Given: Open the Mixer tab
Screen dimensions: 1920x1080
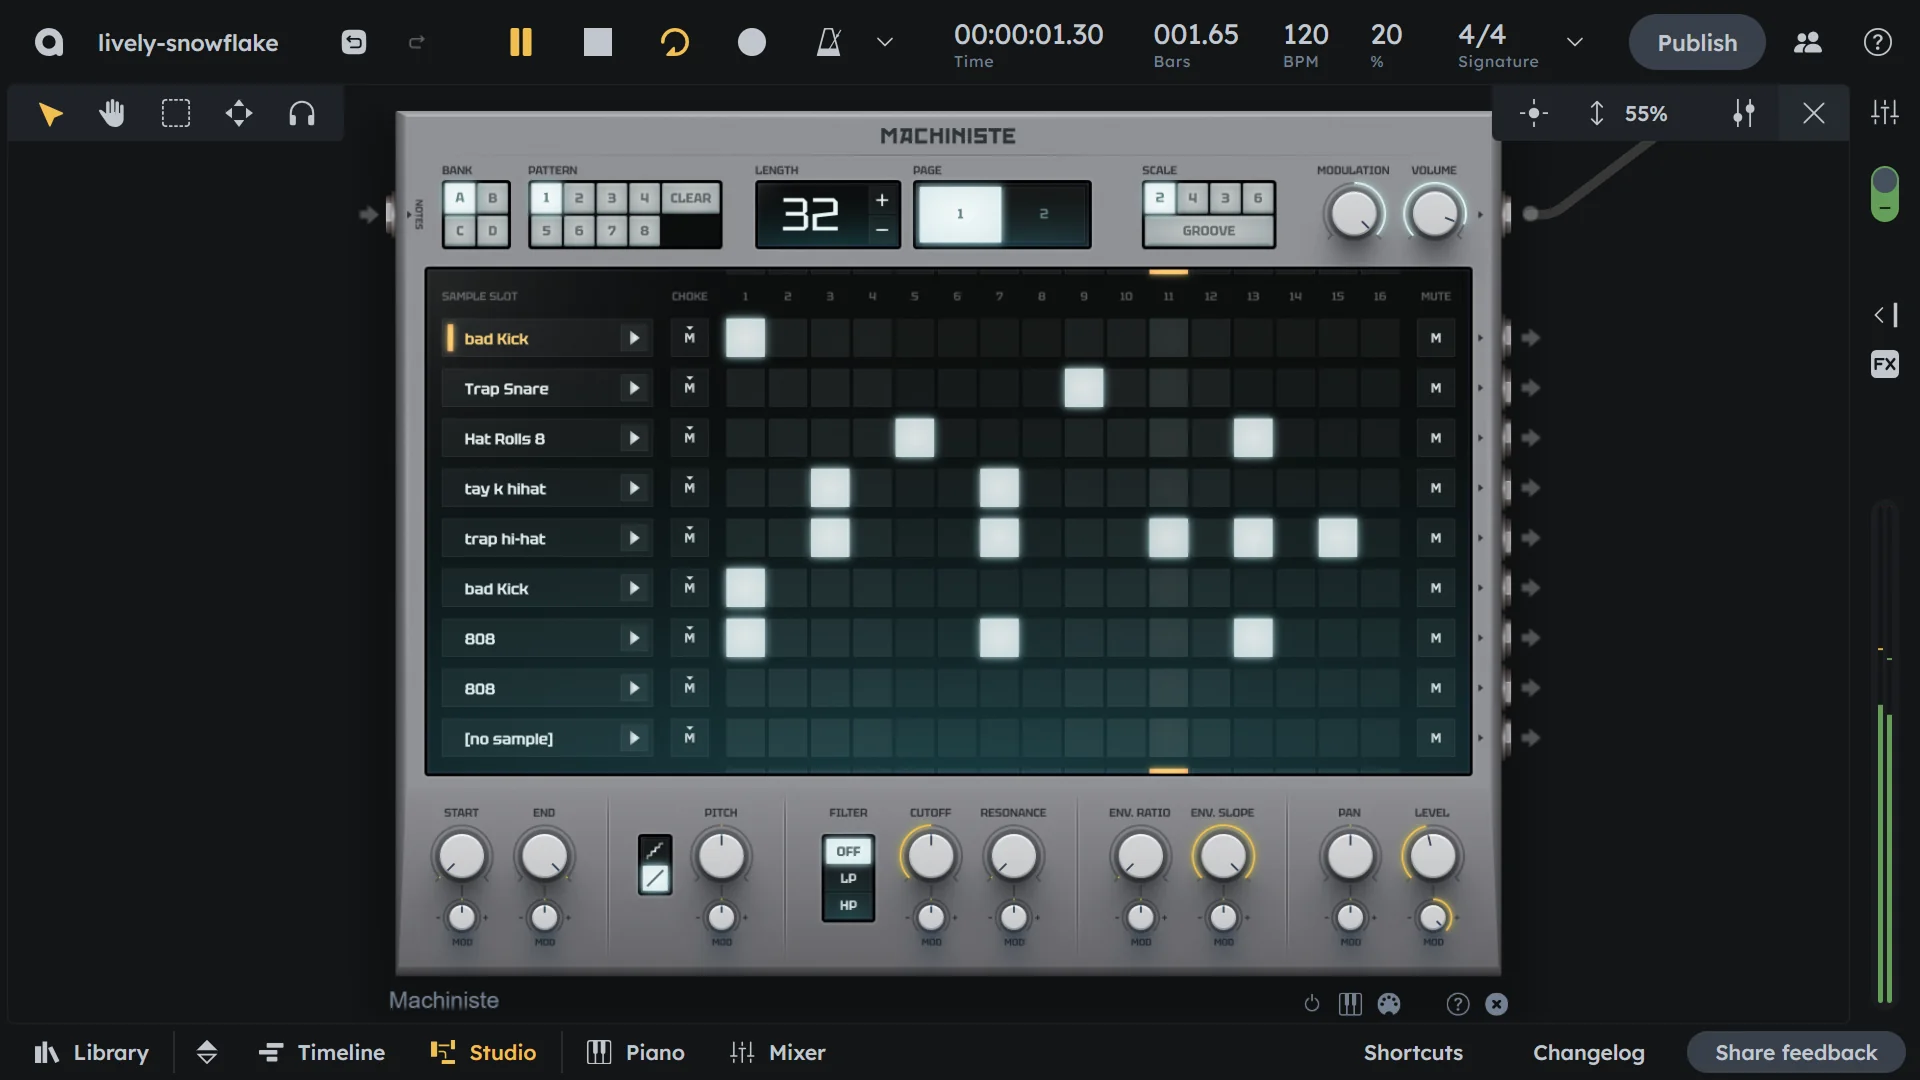Looking at the screenshot, I should tap(777, 1052).
